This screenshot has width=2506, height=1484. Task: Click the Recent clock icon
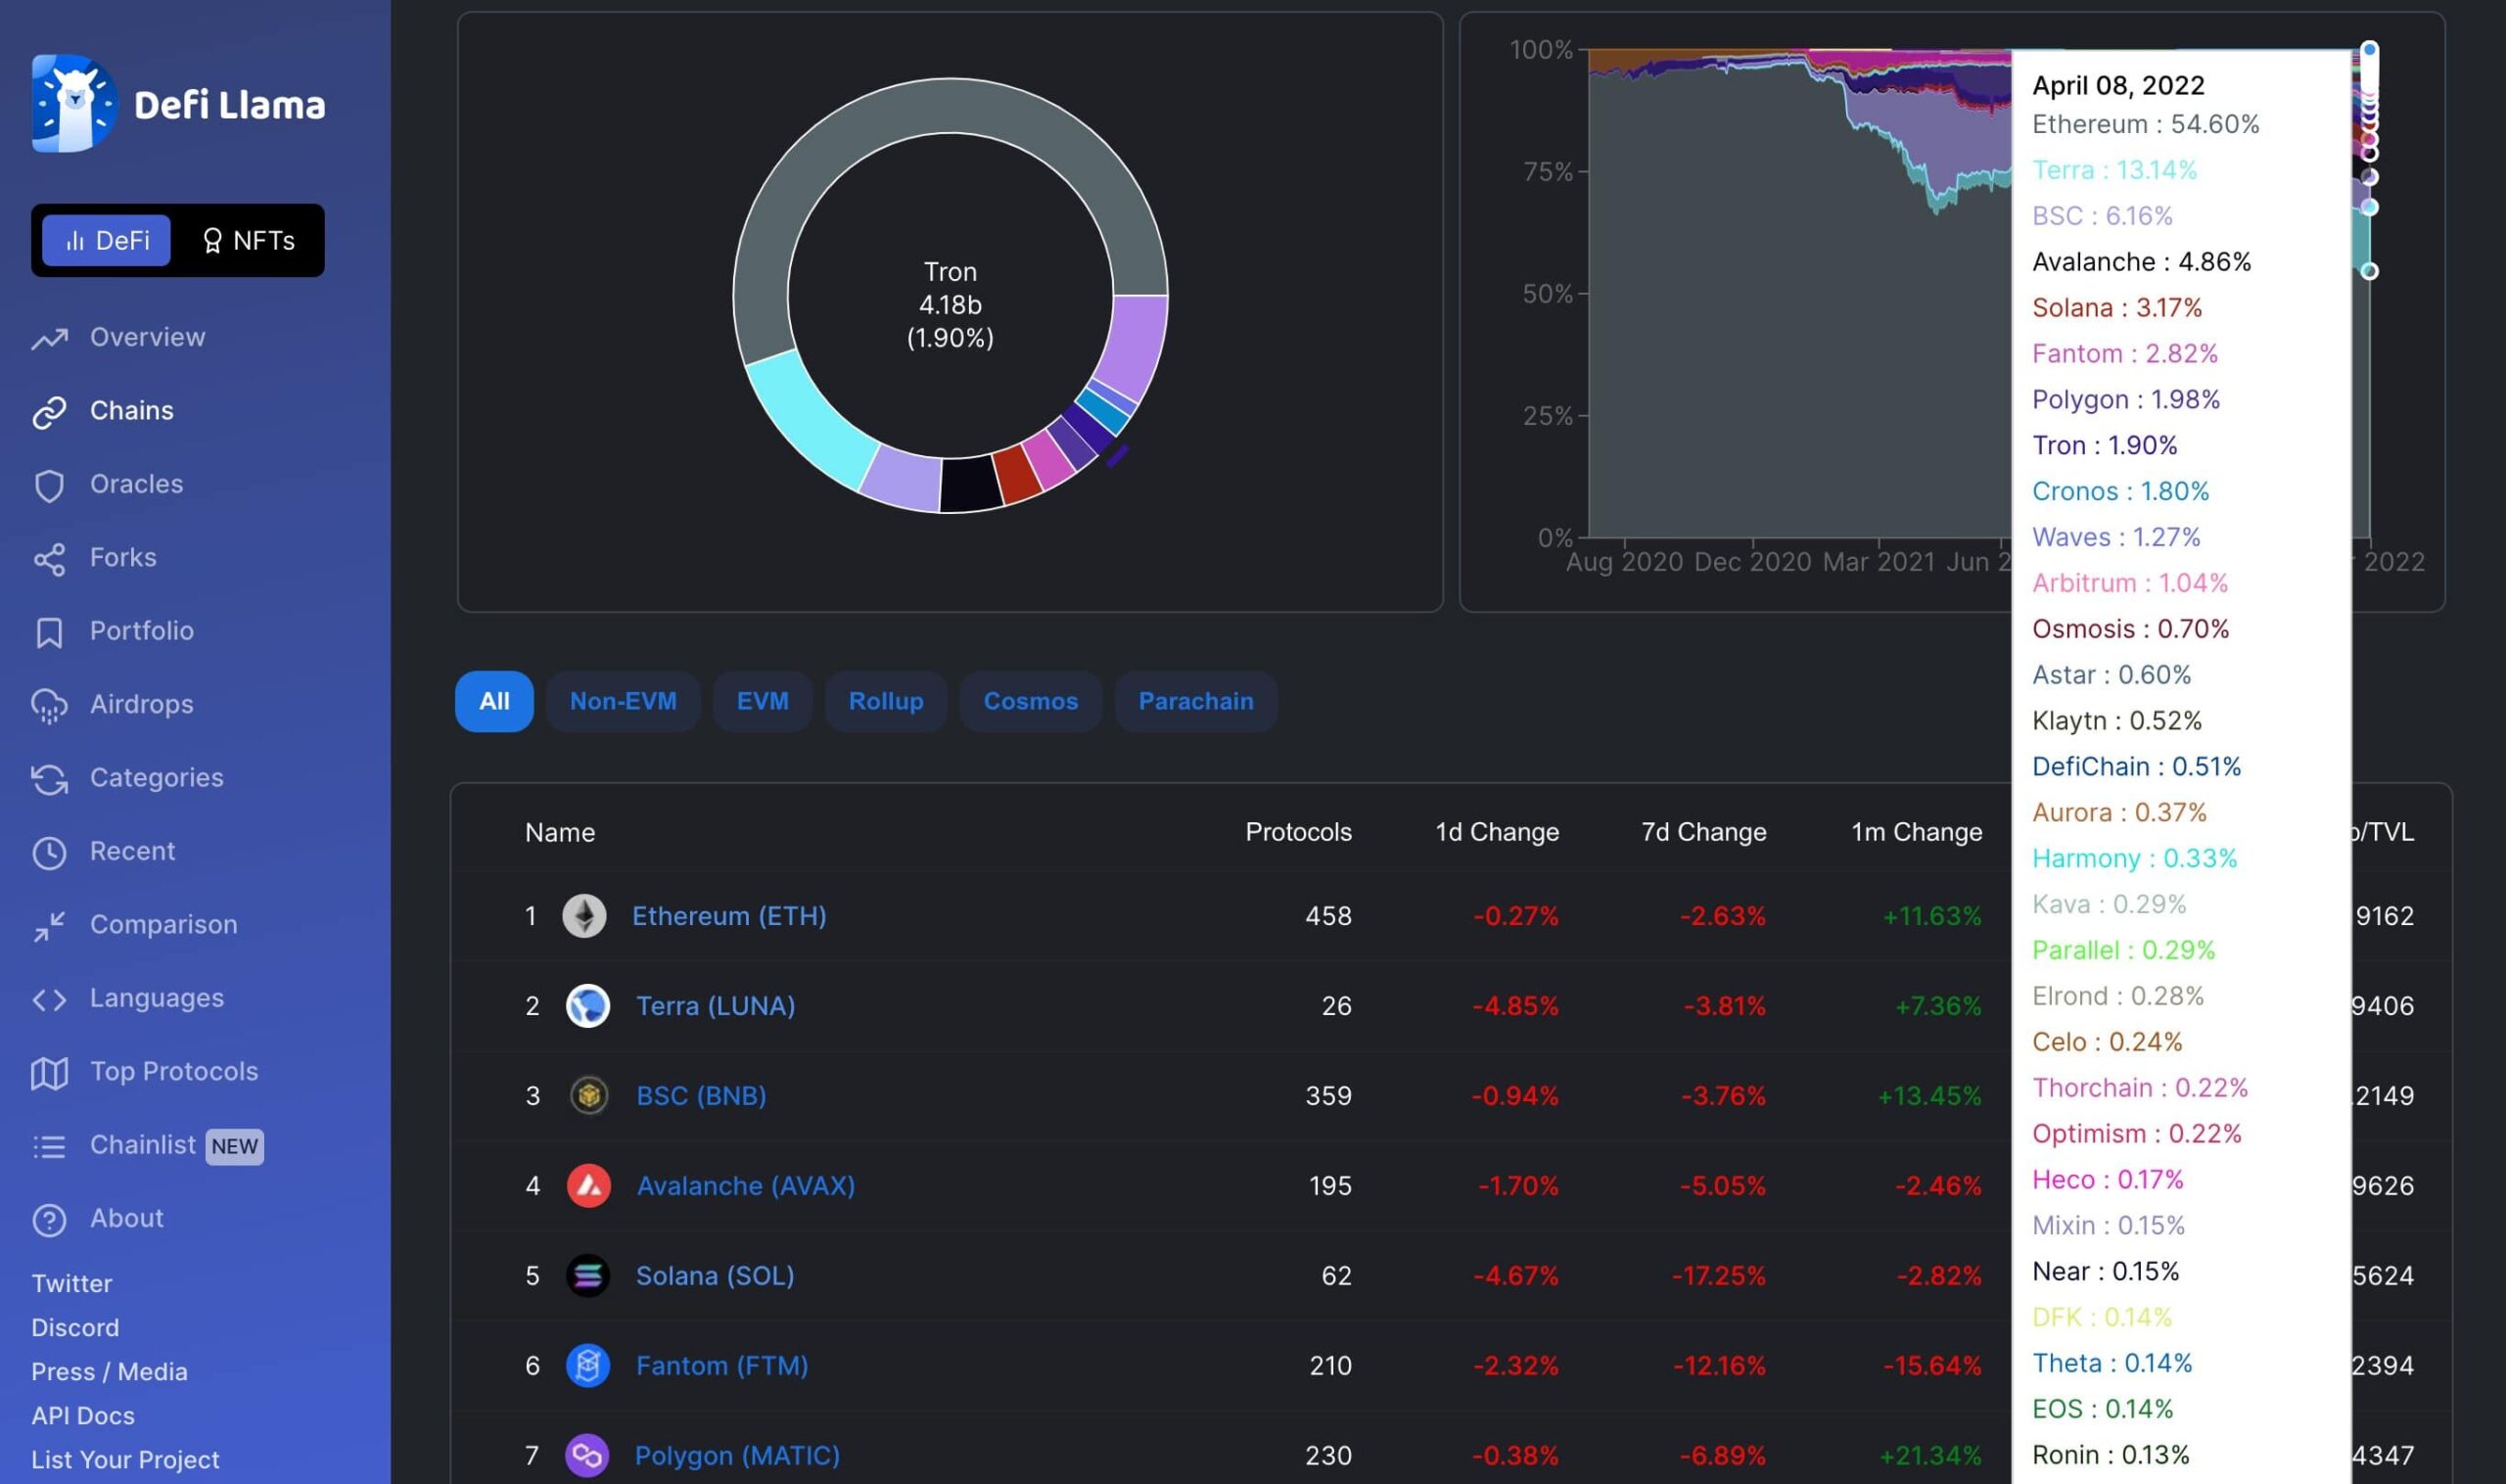point(49,853)
